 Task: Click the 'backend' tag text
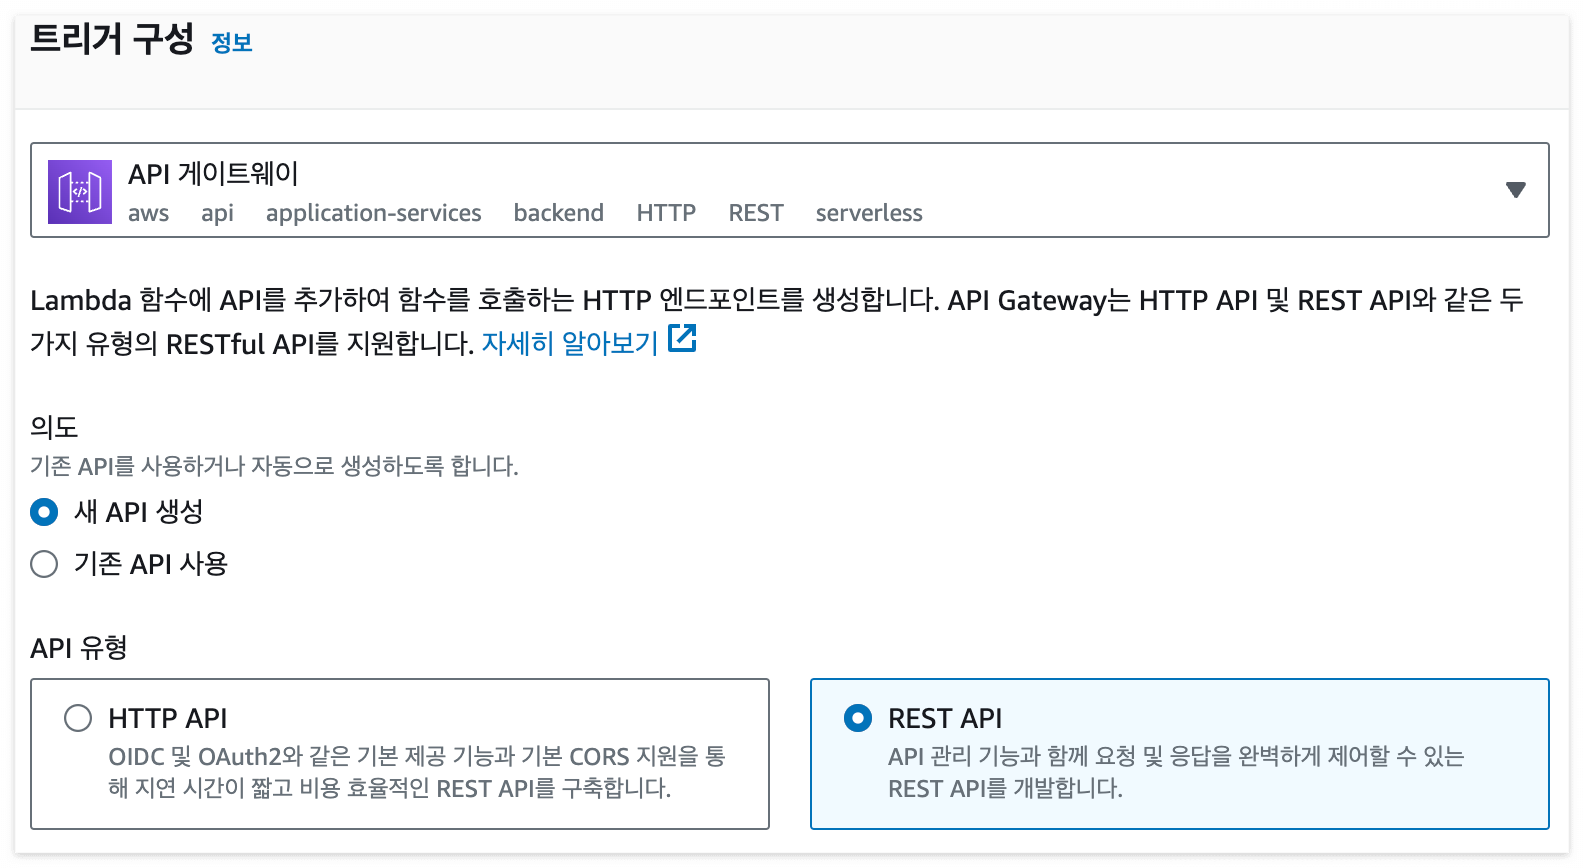click(x=559, y=213)
